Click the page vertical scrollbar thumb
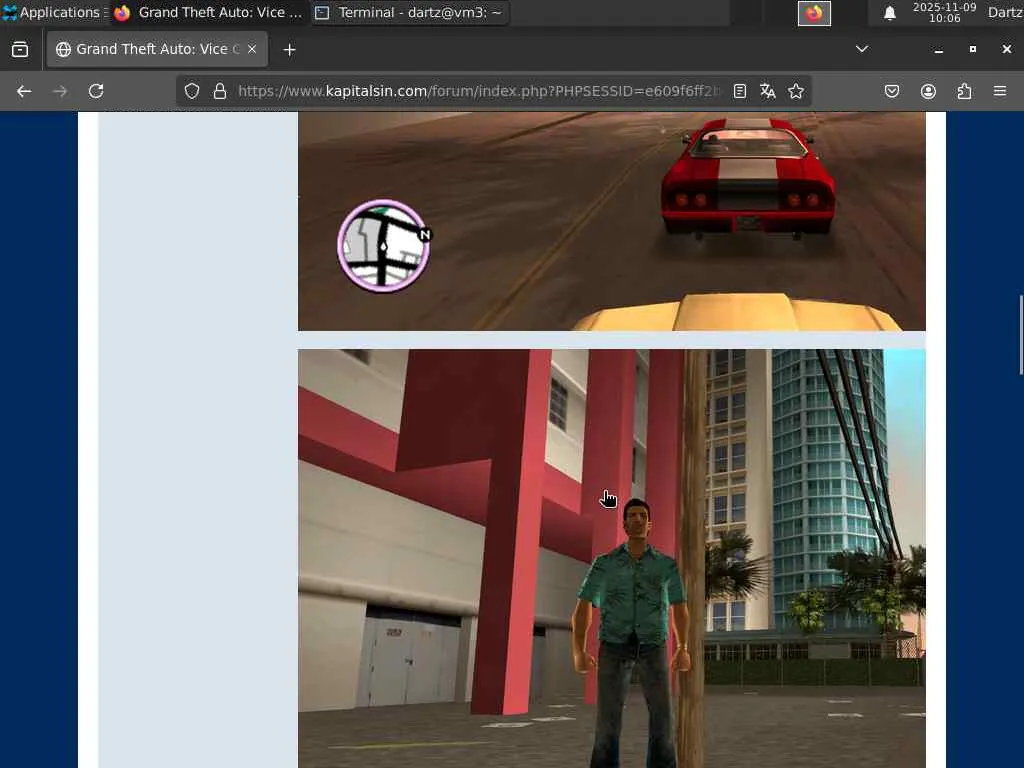The width and height of the screenshot is (1024, 768). click(x=1020, y=334)
